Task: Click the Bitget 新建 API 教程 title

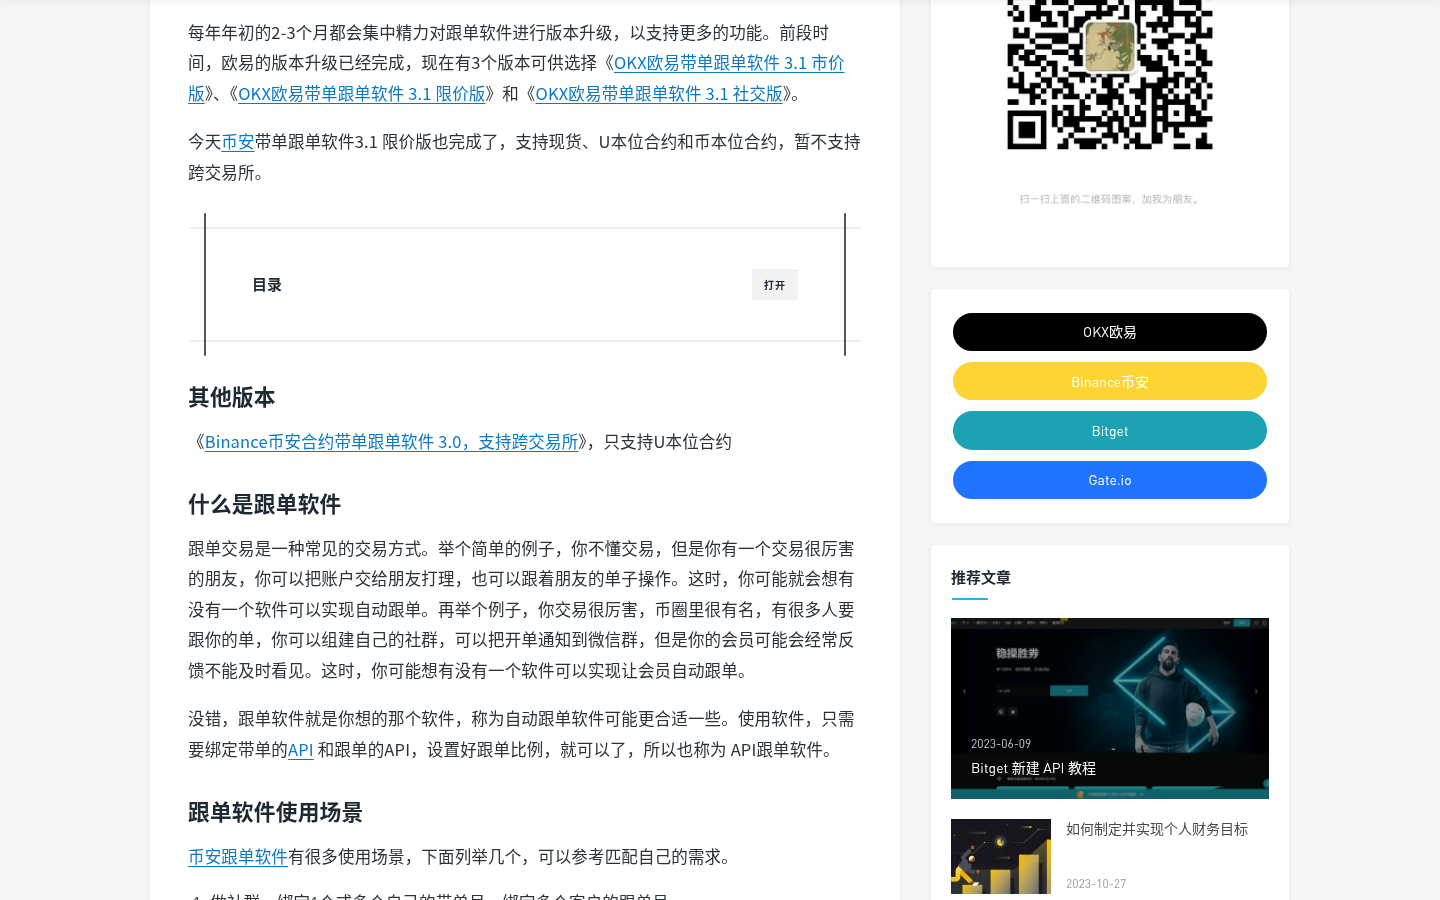Action: click(x=1033, y=769)
